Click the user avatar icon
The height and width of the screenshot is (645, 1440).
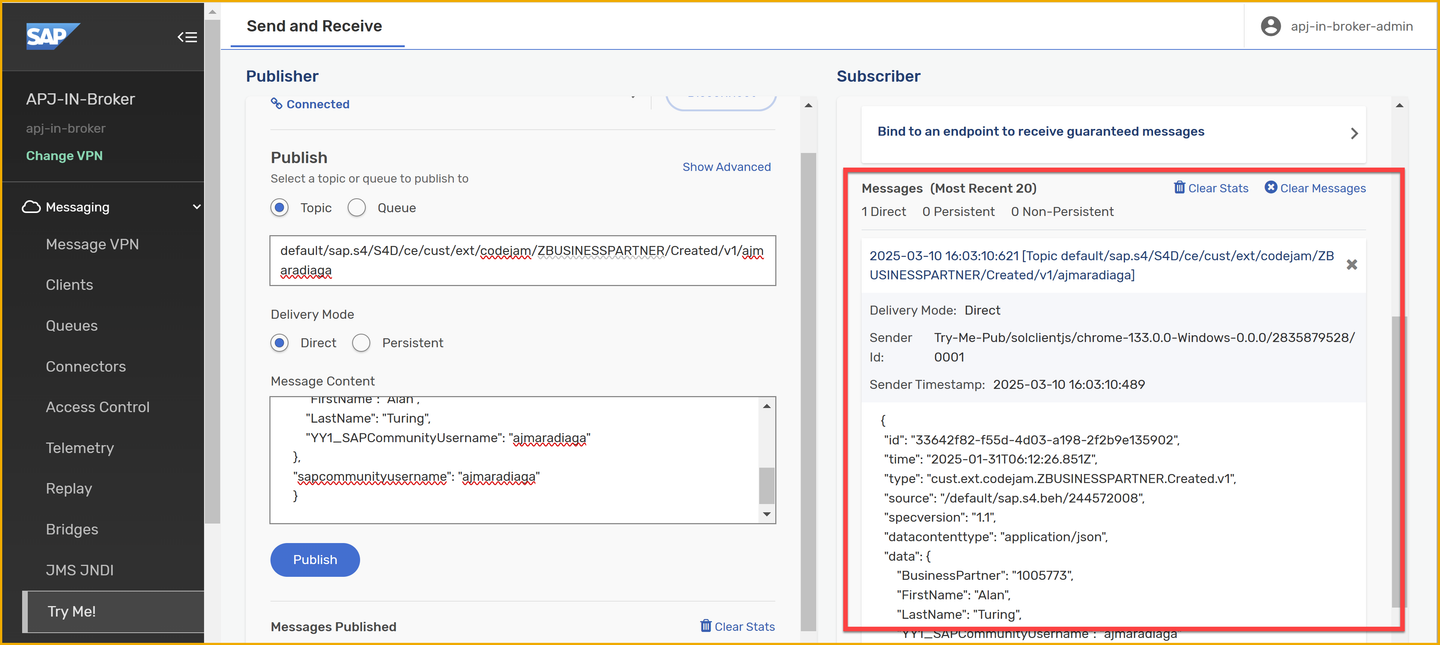(x=1271, y=26)
